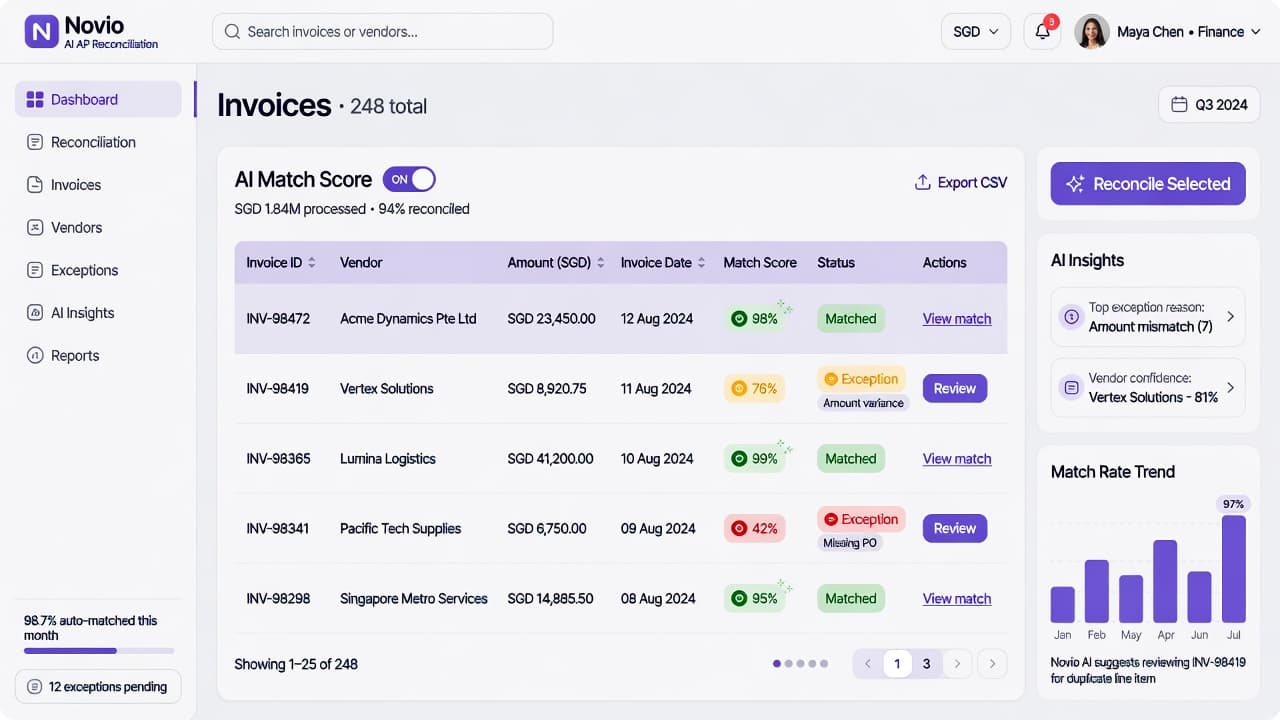Click the Amount variance tag
Image resolution: width=1280 pixels, height=720 pixels.
coord(863,403)
